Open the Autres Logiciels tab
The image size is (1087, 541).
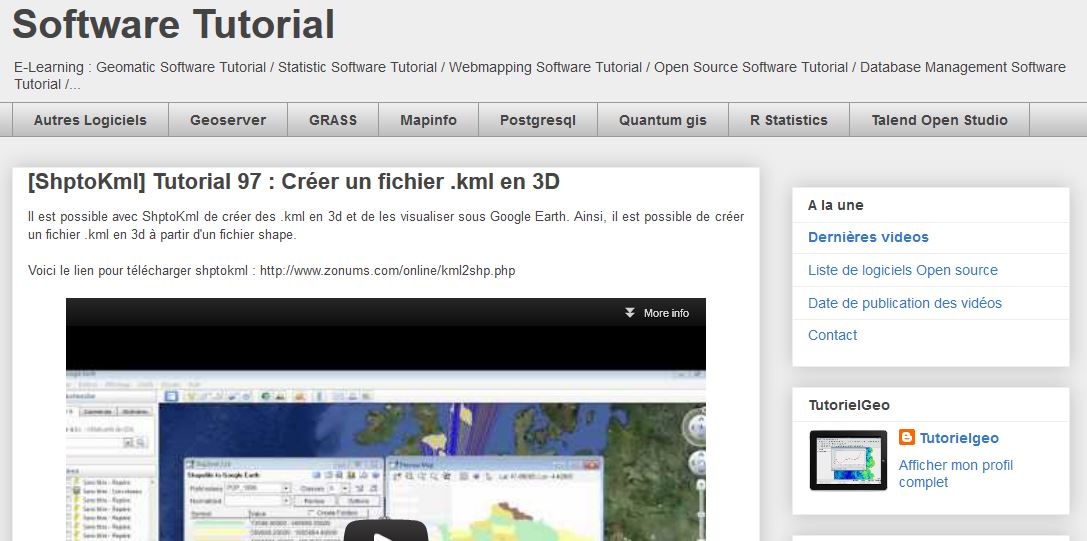click(90, 120)
